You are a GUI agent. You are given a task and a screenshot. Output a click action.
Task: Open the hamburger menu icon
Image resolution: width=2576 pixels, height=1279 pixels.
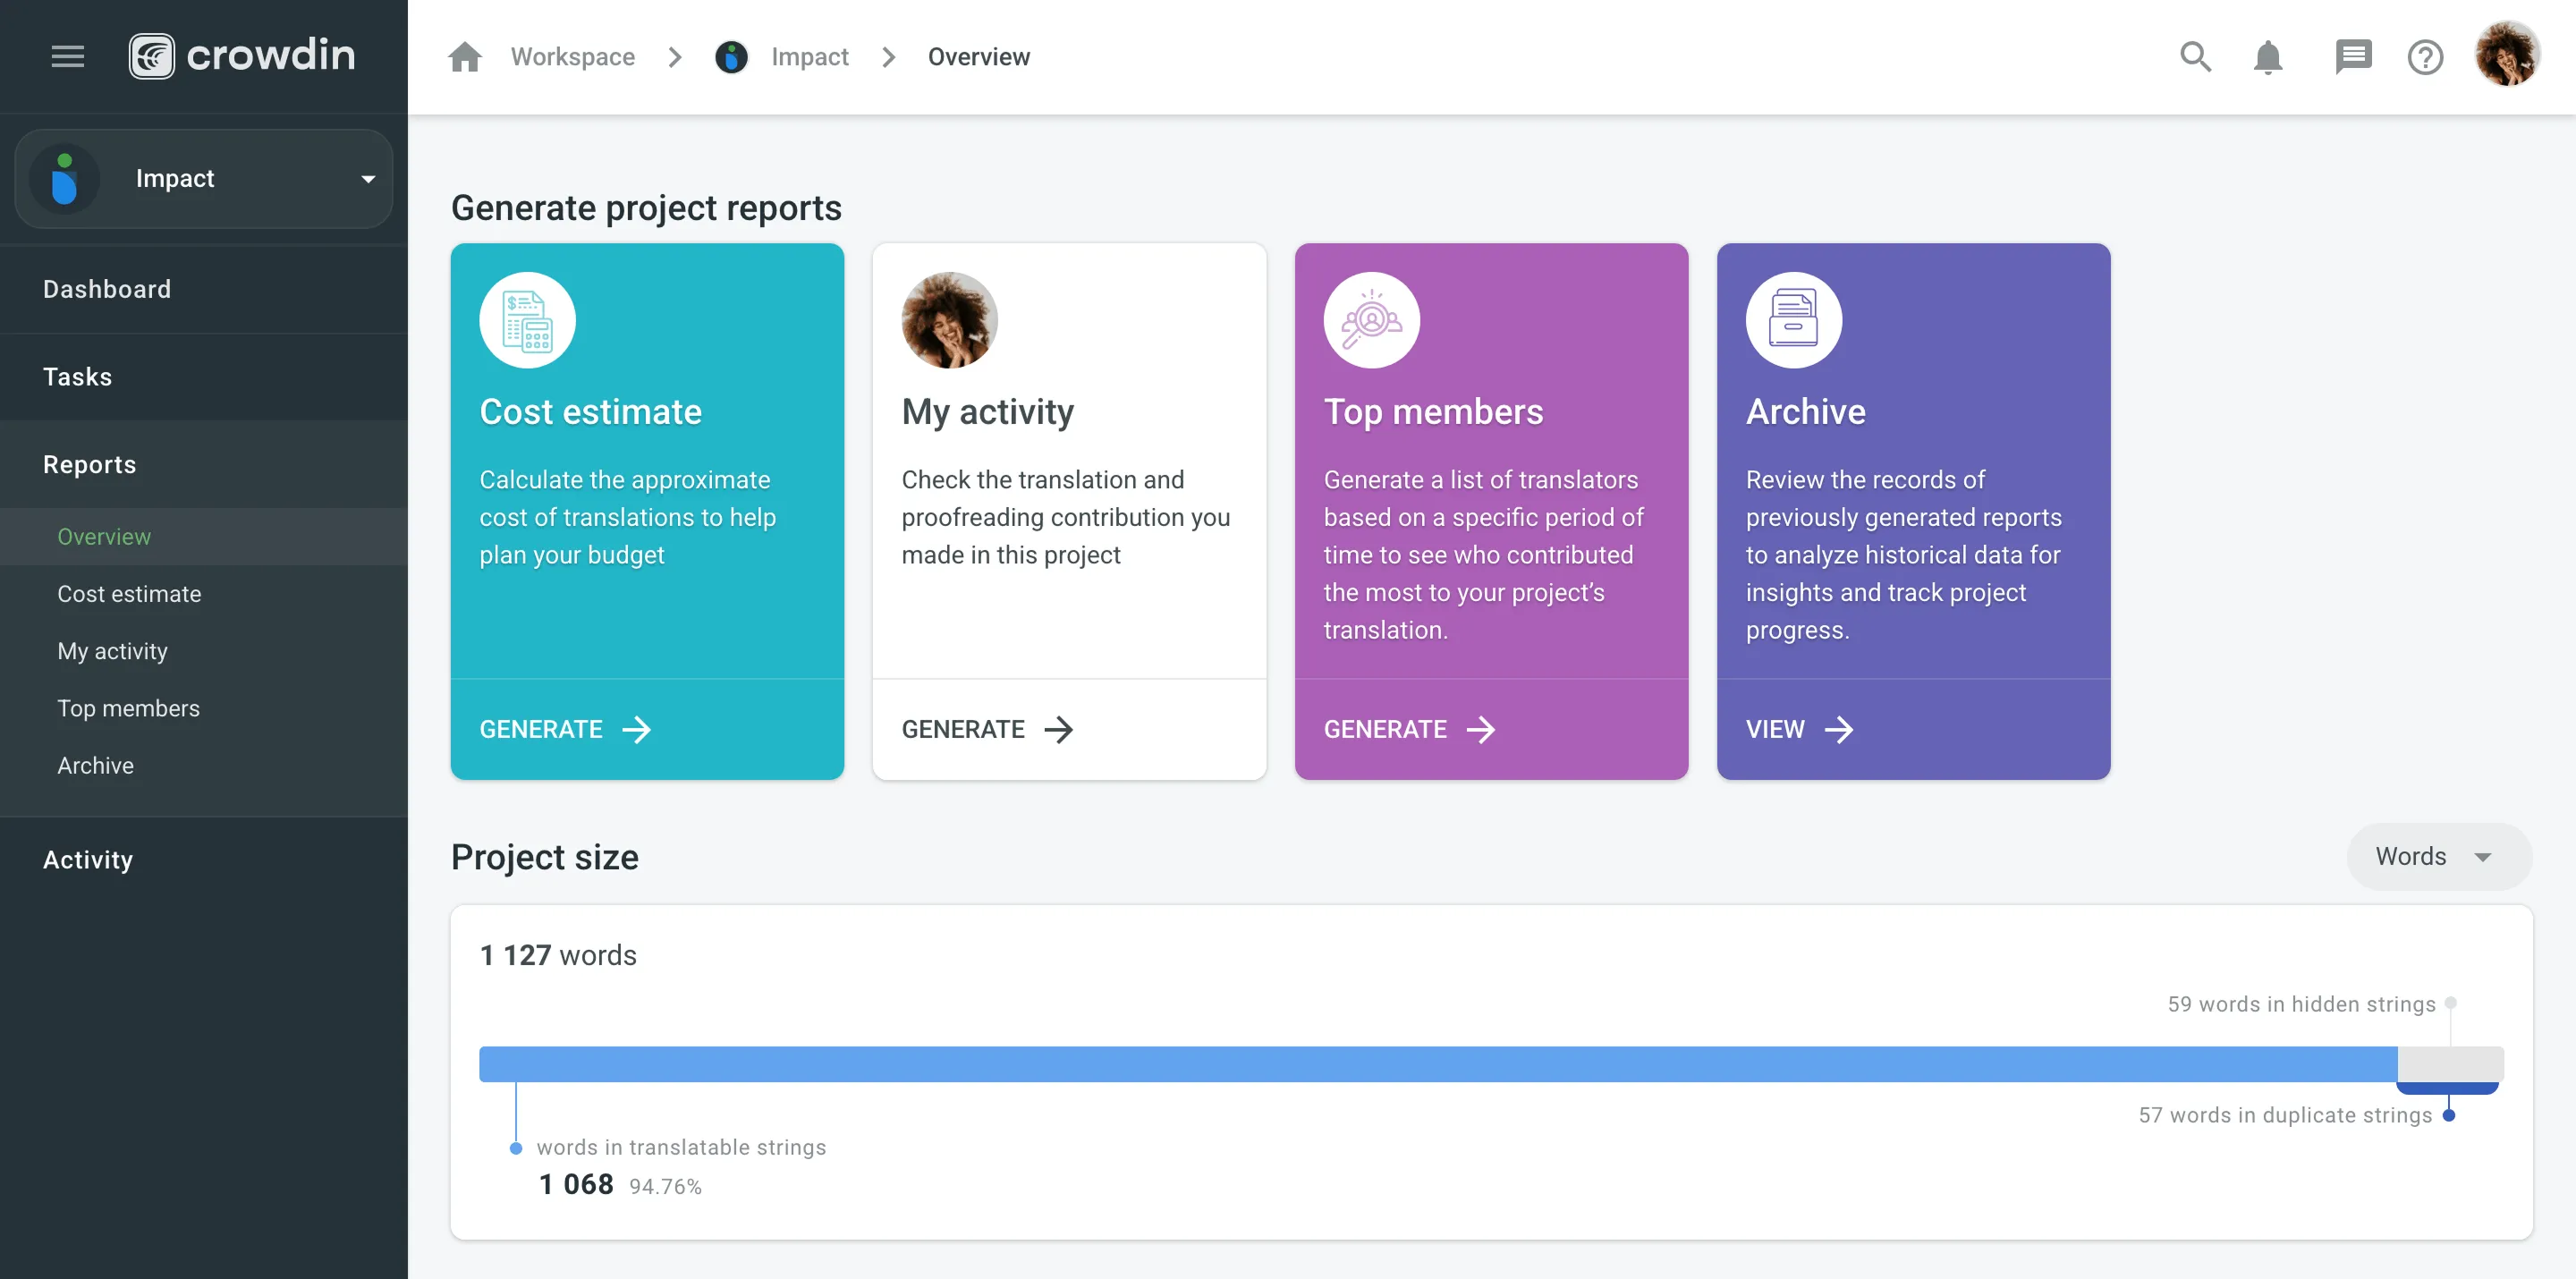[68, 57]
